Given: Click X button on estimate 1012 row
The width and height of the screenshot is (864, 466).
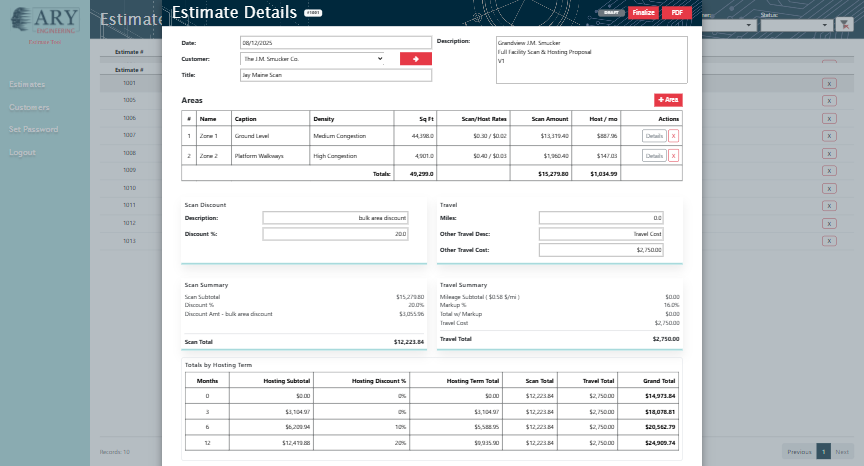Looking at the screenshot, I should (x=829, y=223).
